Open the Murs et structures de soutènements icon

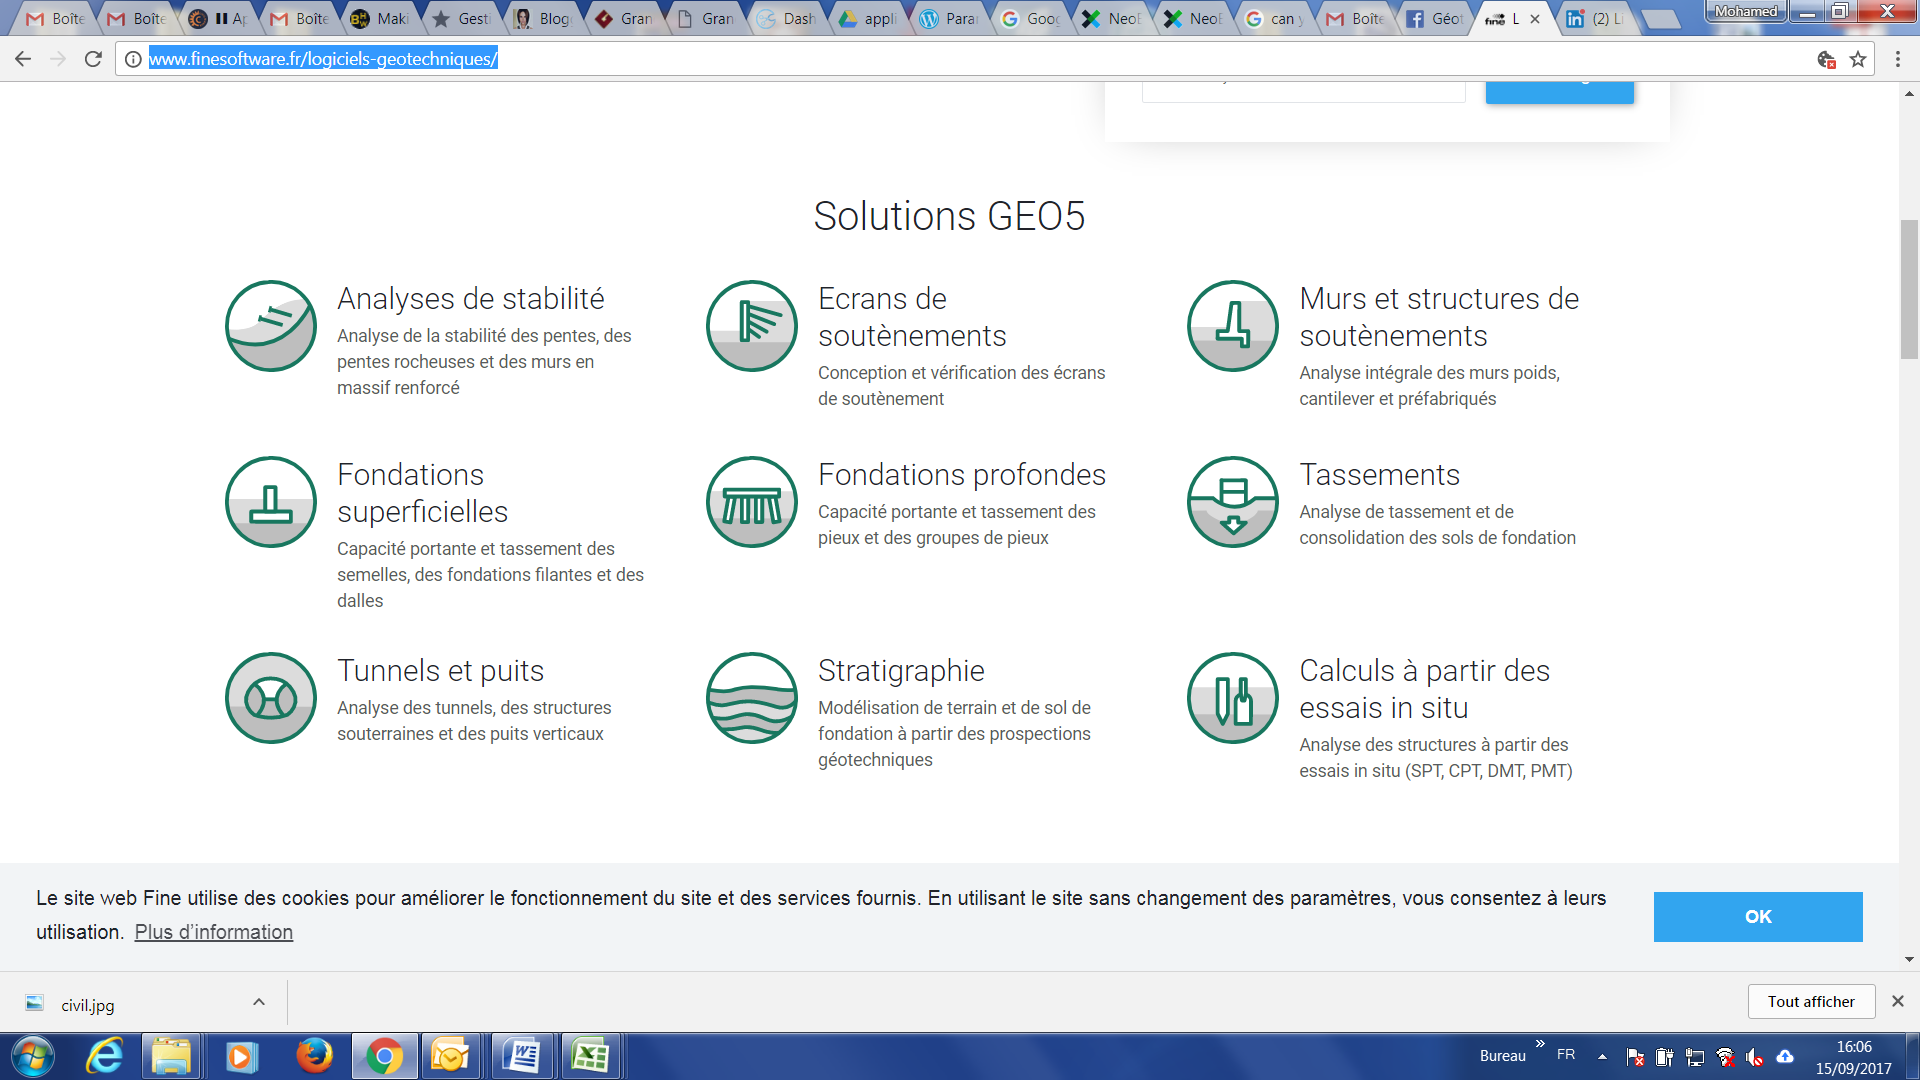pyautogui.click(x=1233, y=326)
